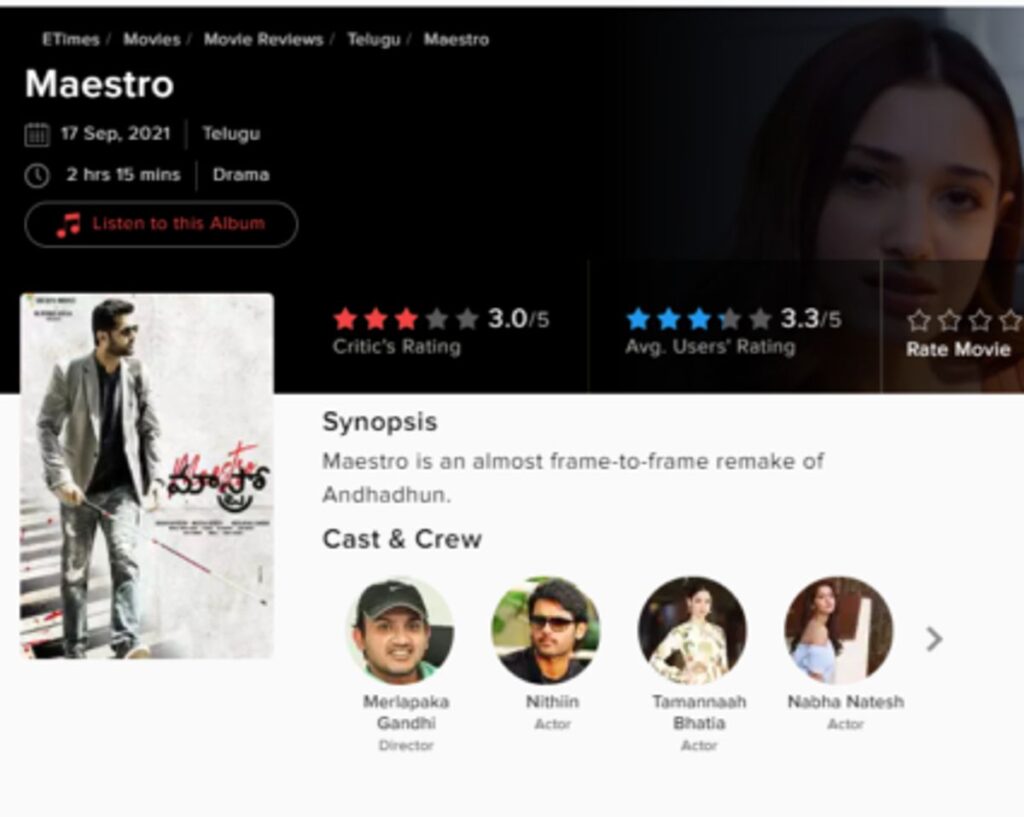Click the Nithiin name link
1024x817 pixels.
tap(552, 702)
